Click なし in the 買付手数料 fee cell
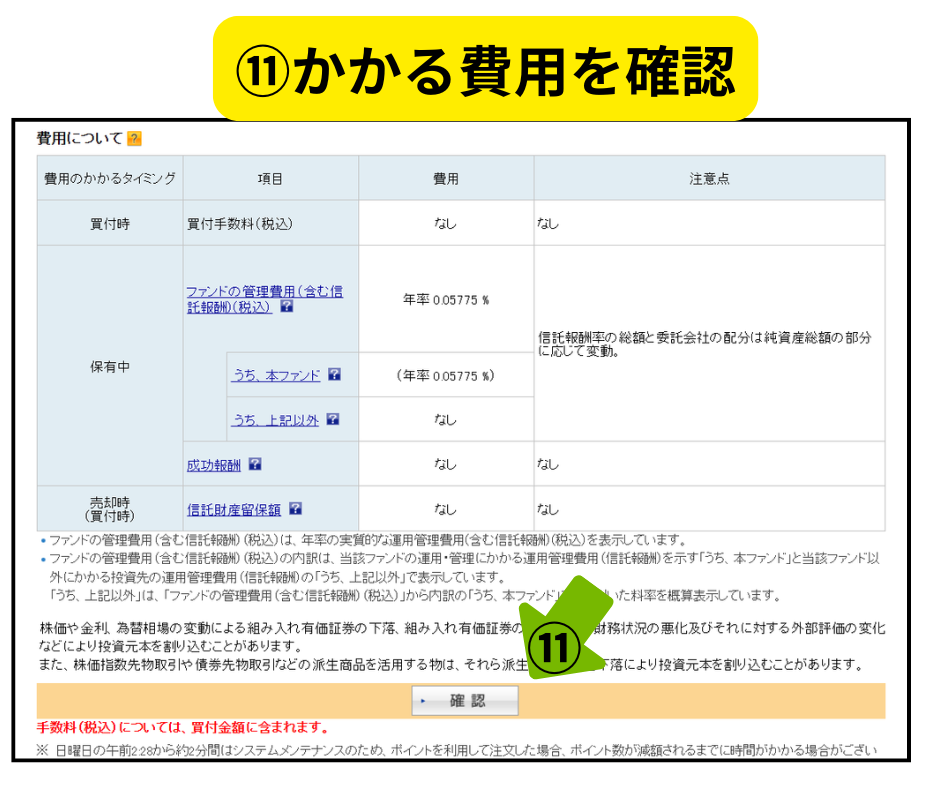The image size is (940, 788). (446, 224)
